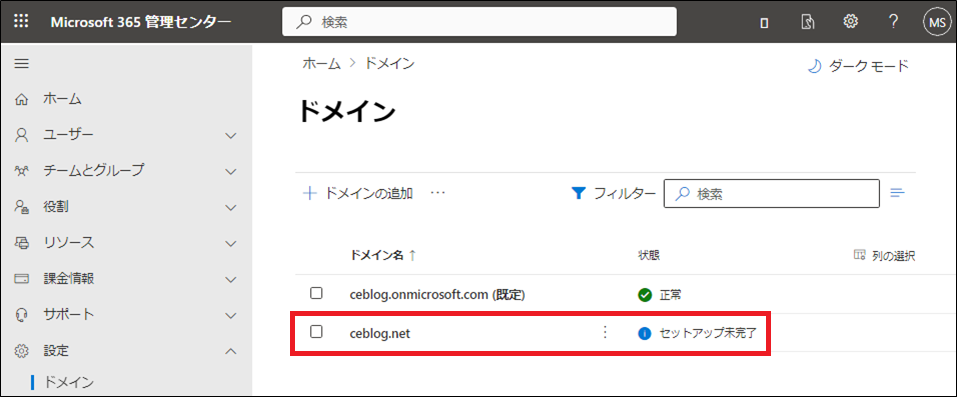Click the teams and groups icon

pos(21,170)
